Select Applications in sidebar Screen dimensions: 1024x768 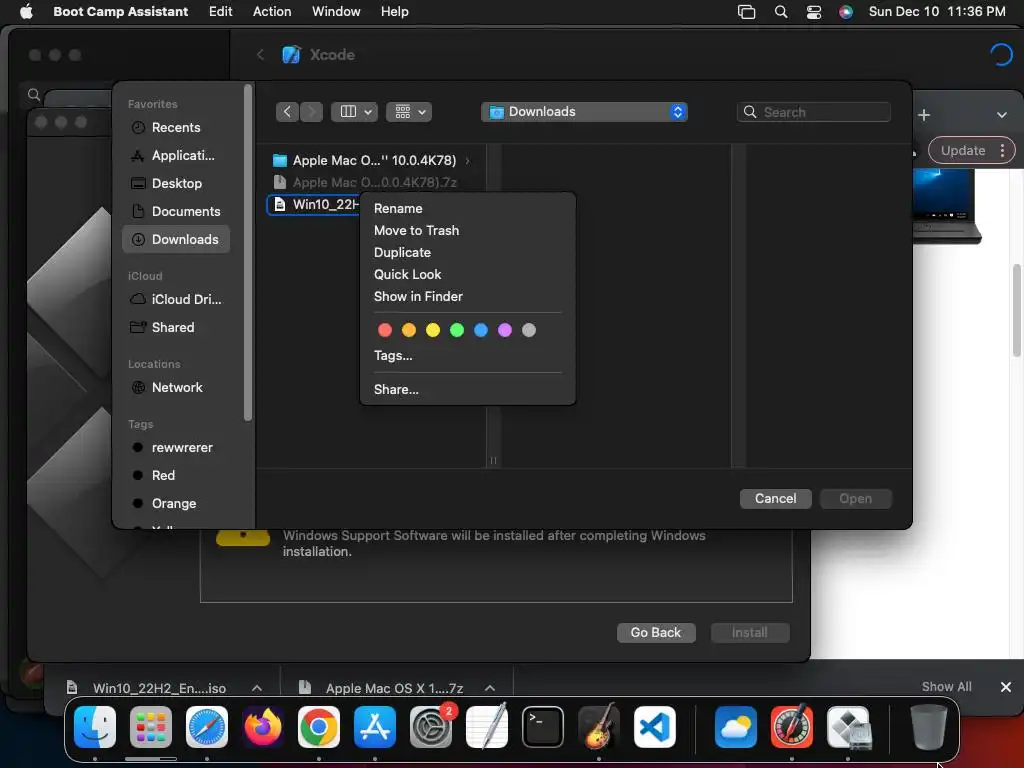176,156
